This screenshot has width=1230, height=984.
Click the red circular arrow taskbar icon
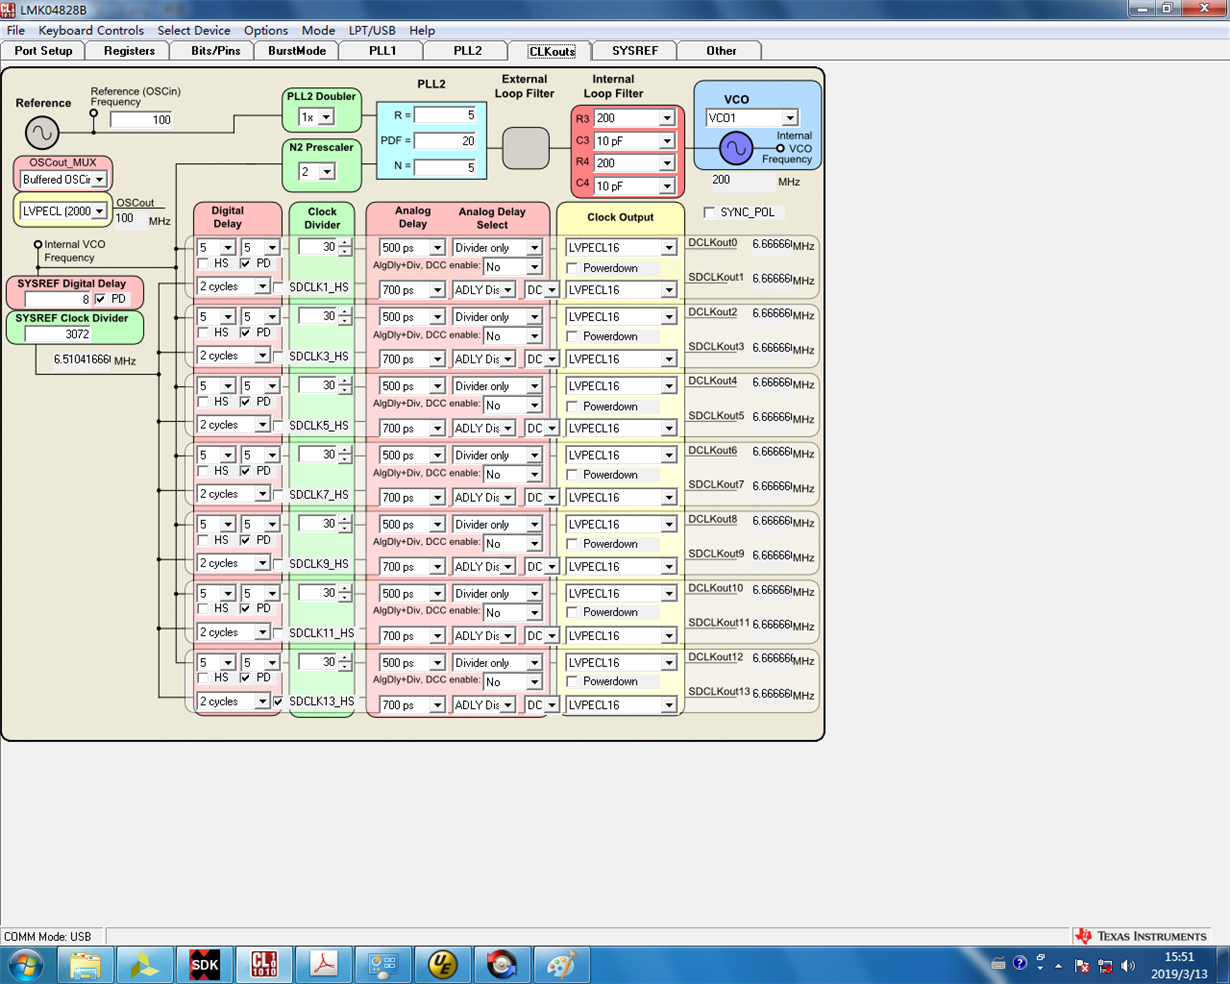point(502,965)
